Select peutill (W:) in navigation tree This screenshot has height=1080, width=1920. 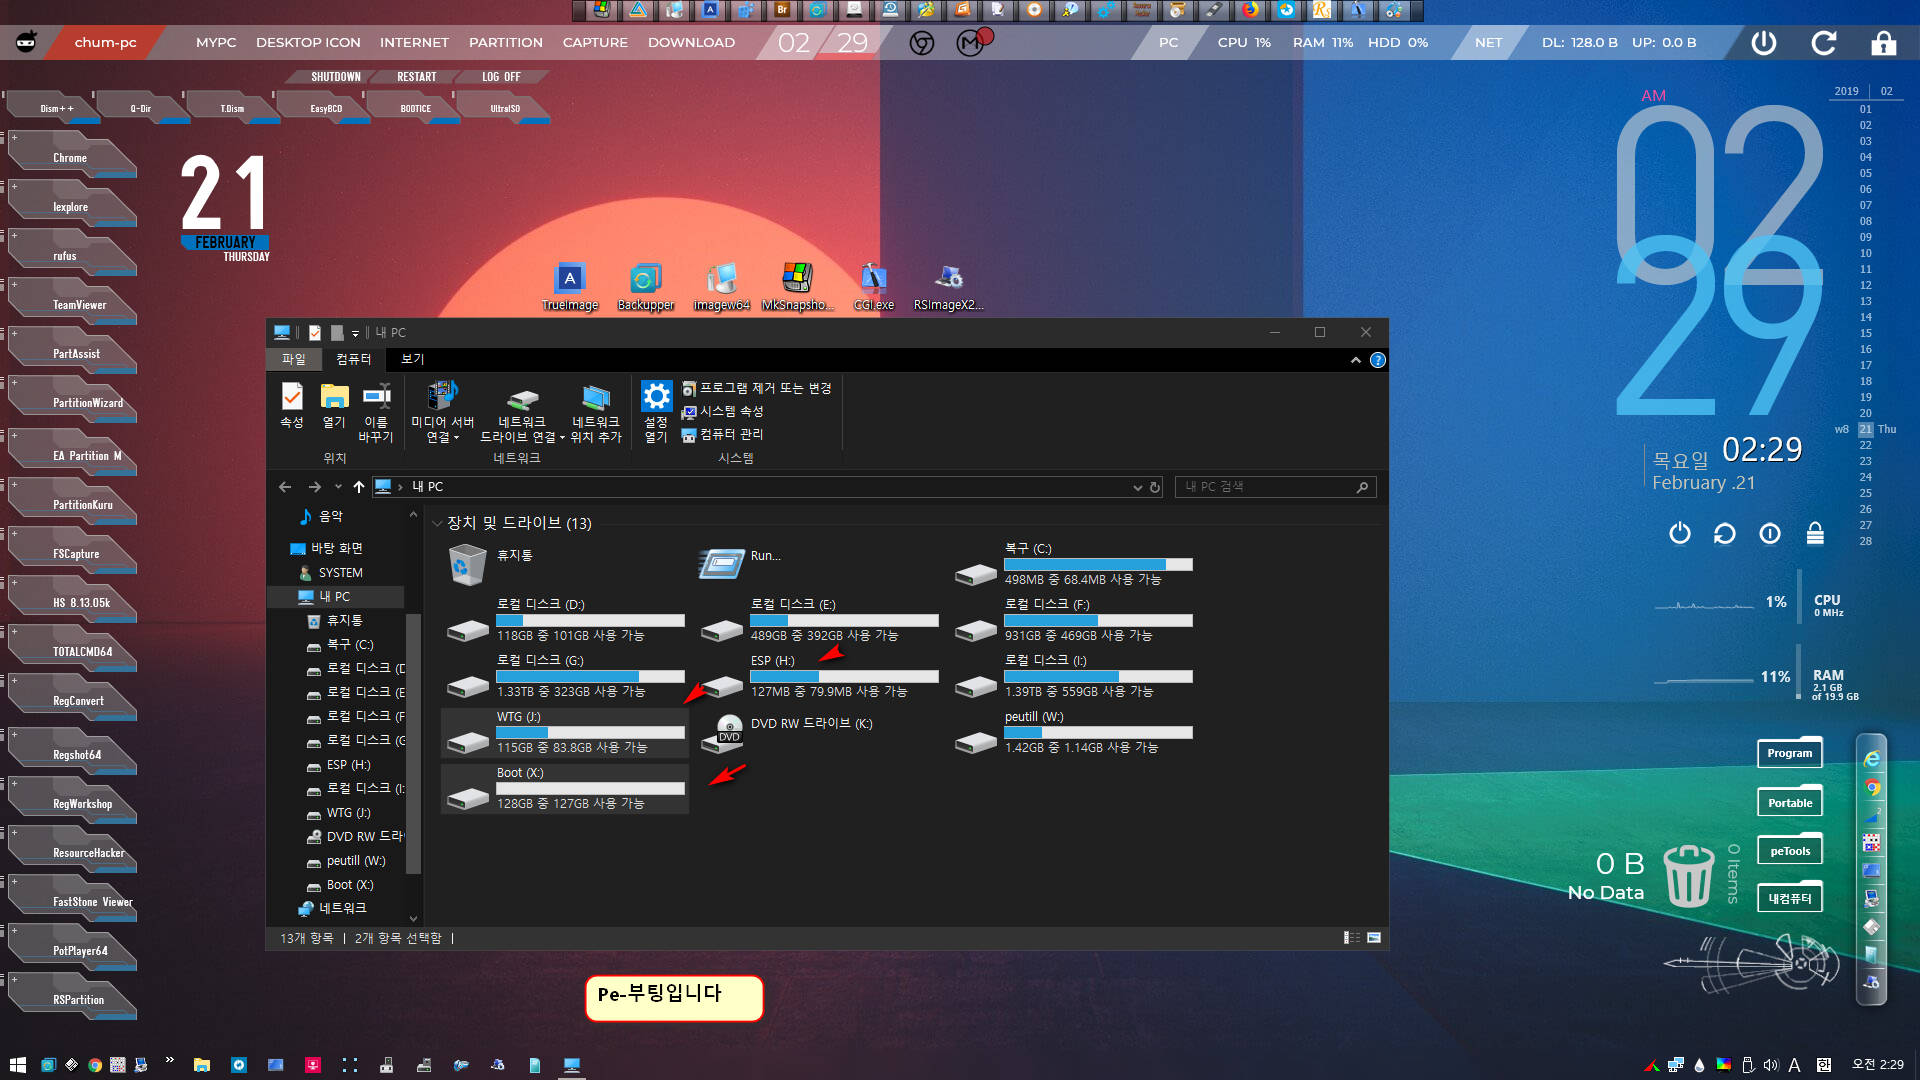346,861
